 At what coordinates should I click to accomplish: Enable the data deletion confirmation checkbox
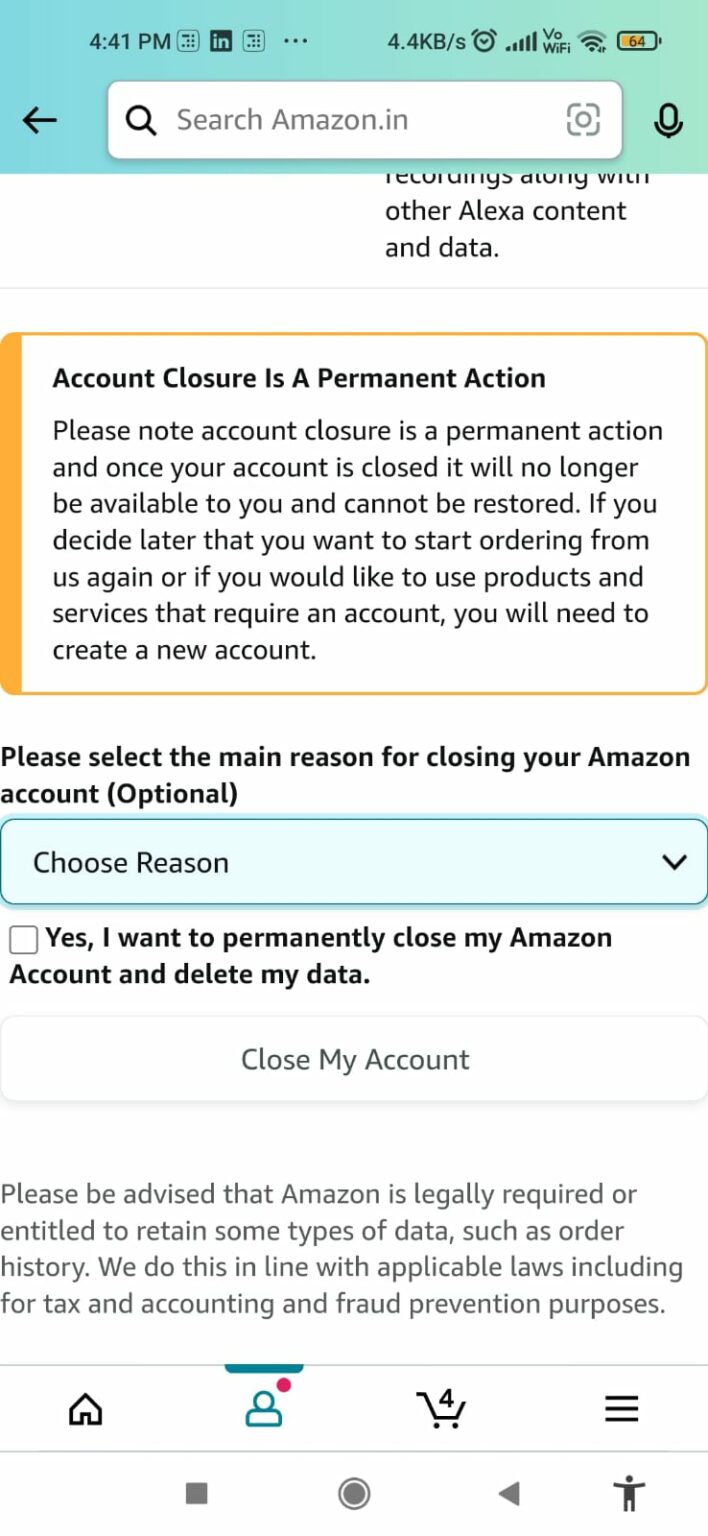[22, 938]
